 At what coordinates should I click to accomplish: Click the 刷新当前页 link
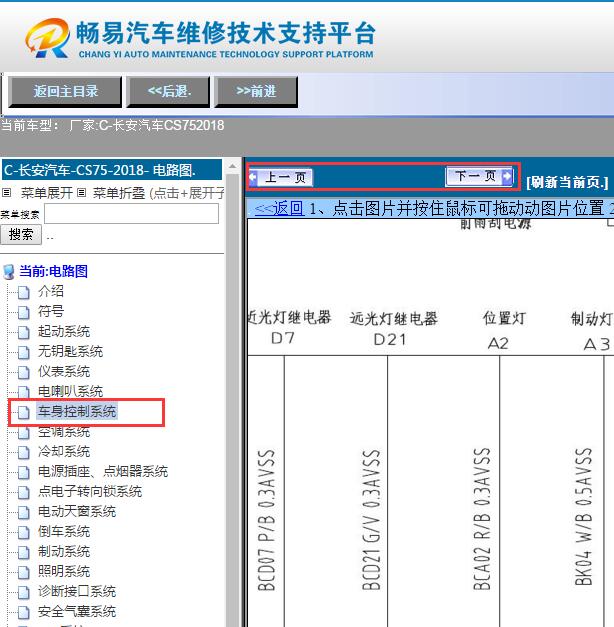567,183
